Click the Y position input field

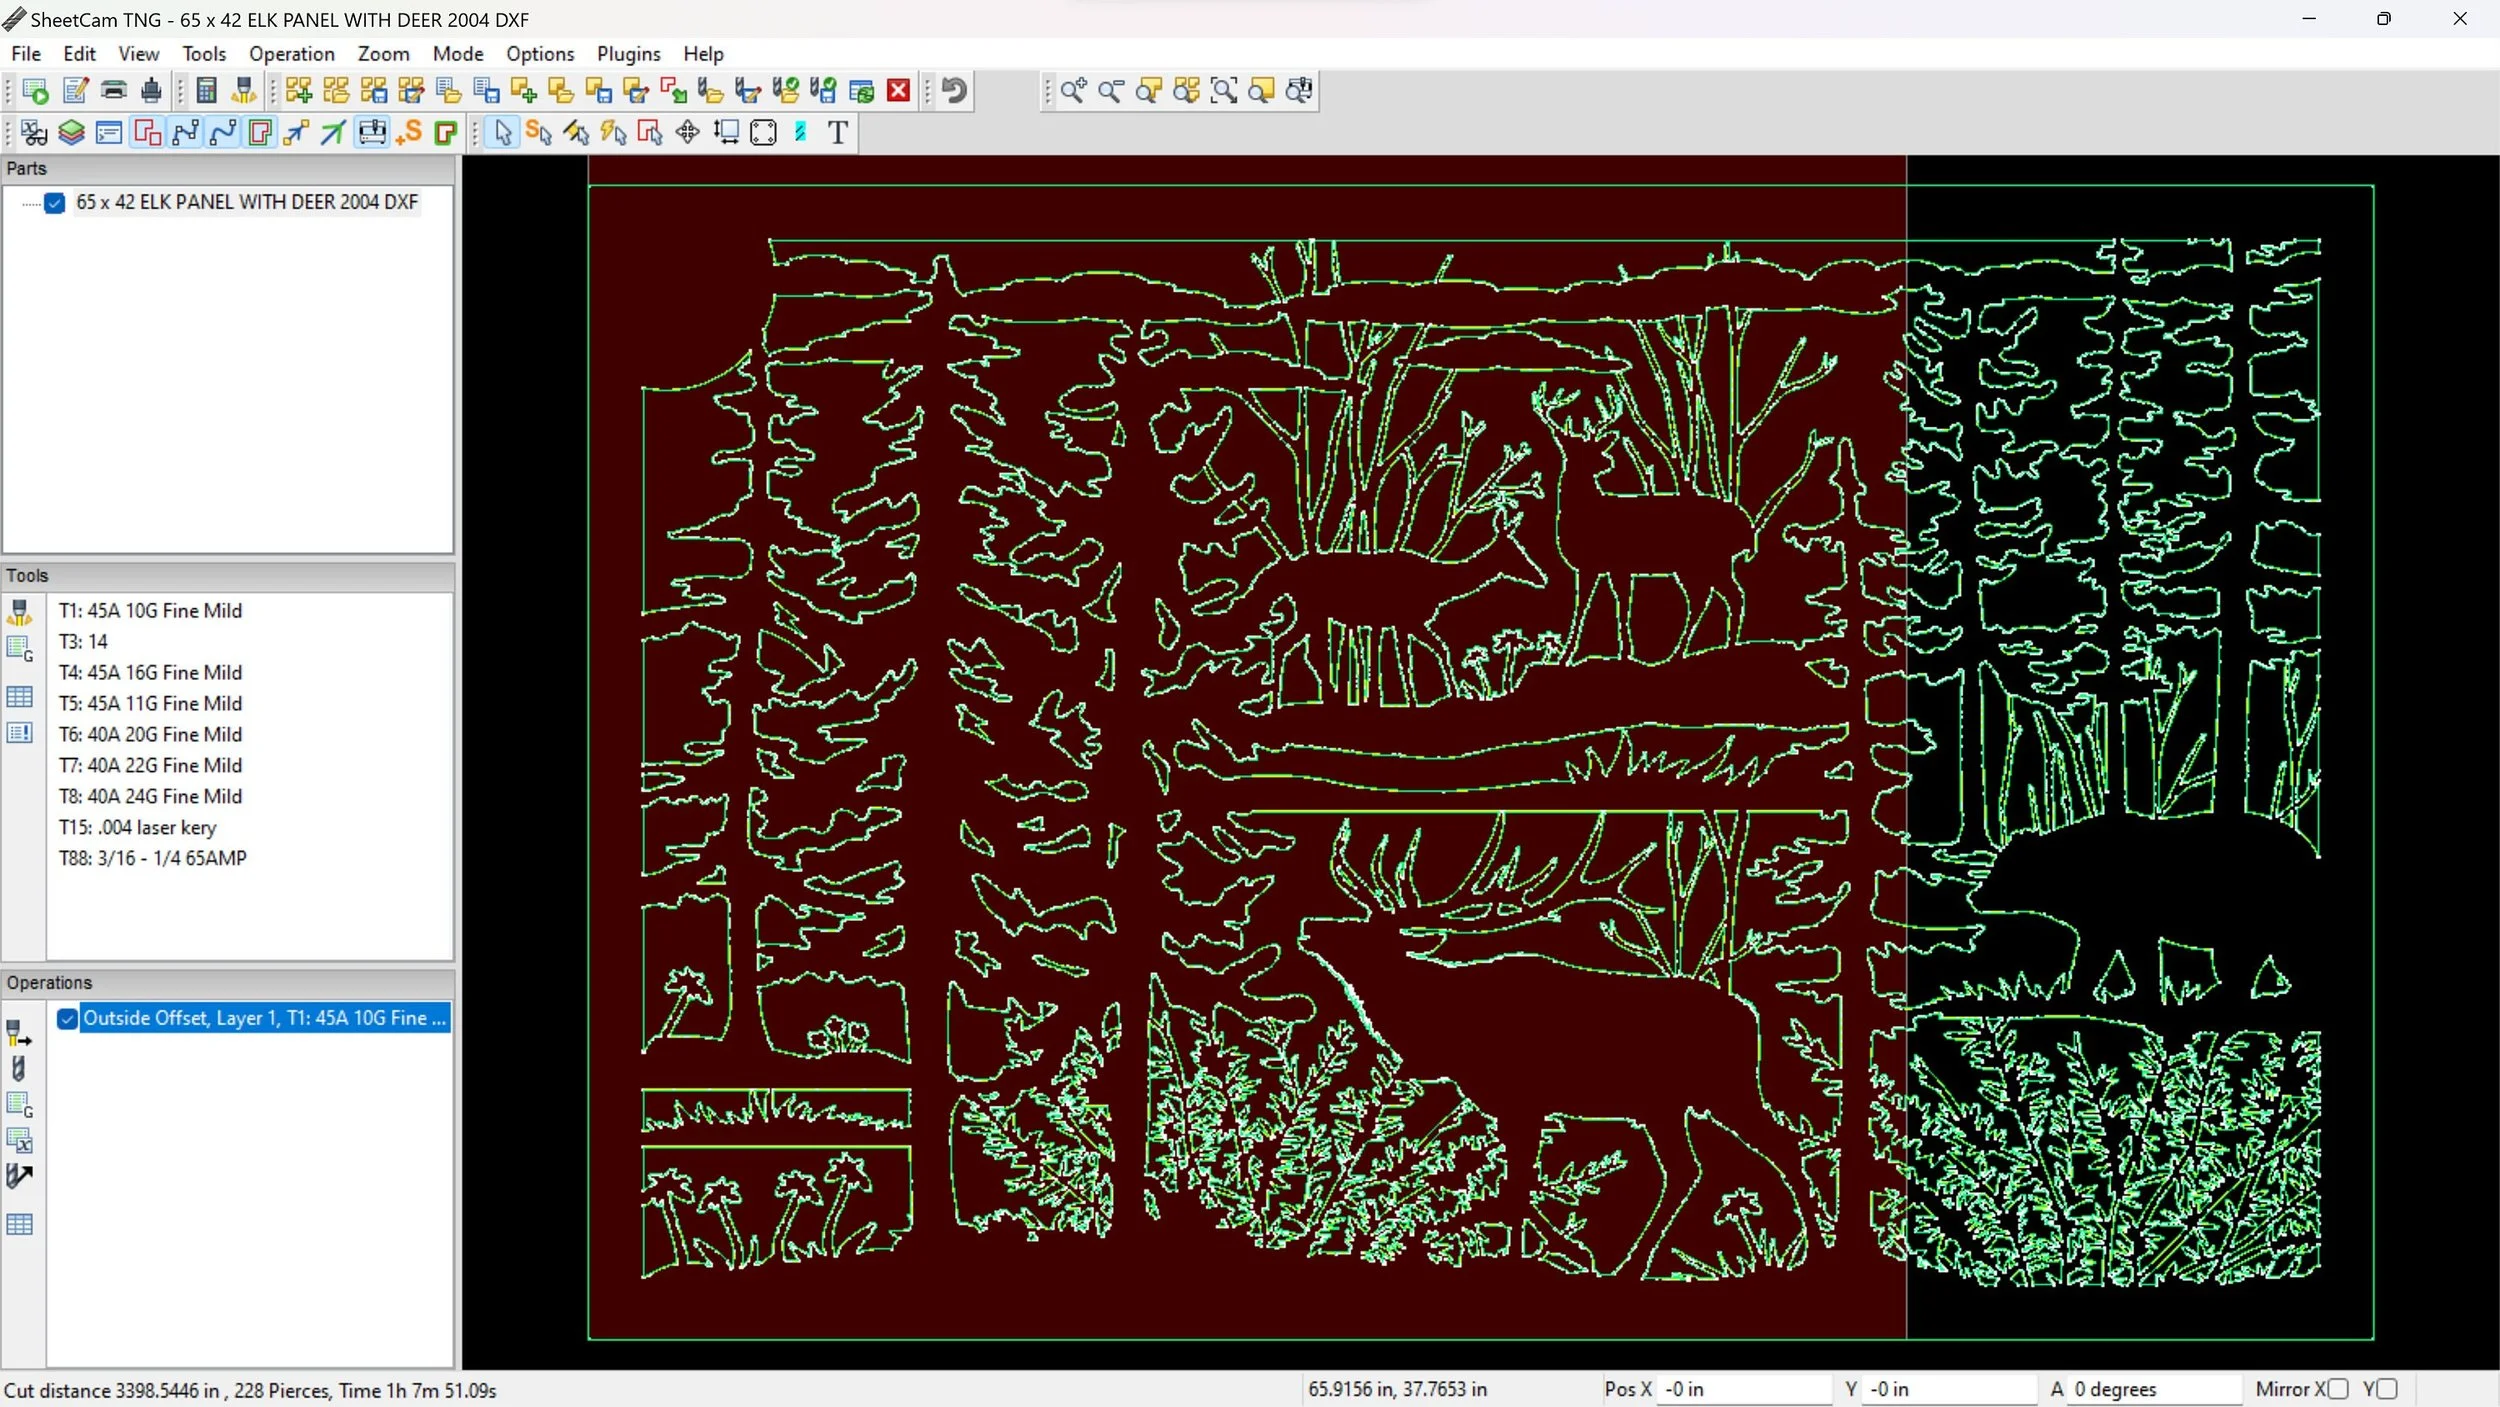pos(1950,1390)
